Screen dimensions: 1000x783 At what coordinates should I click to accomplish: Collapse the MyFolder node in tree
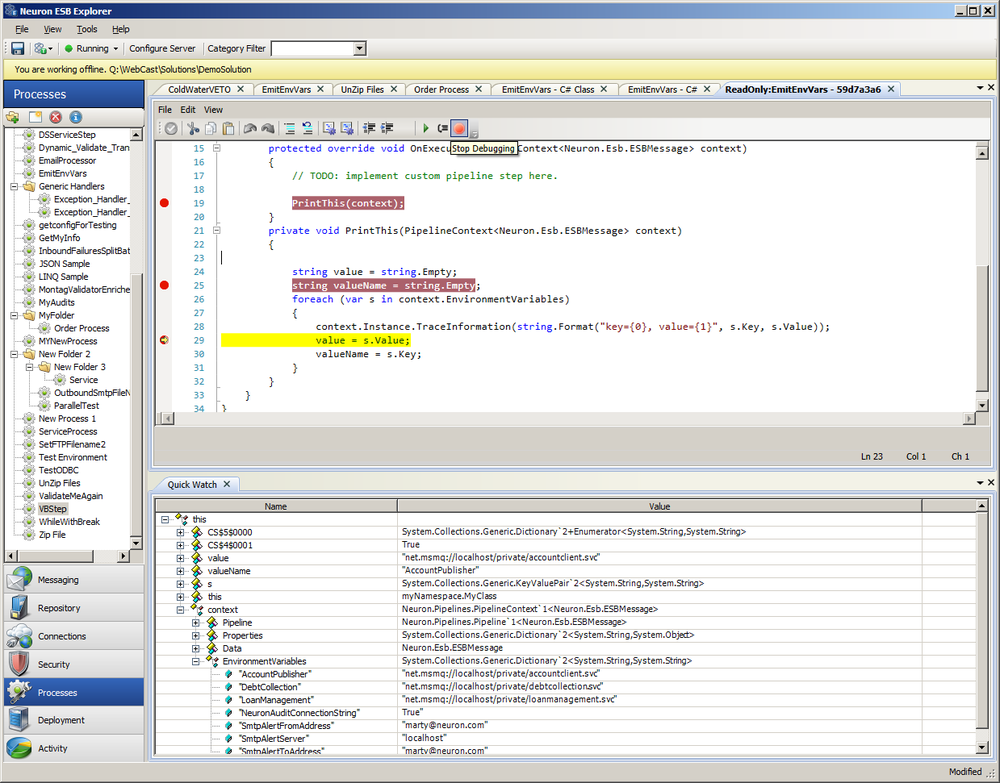14,315
